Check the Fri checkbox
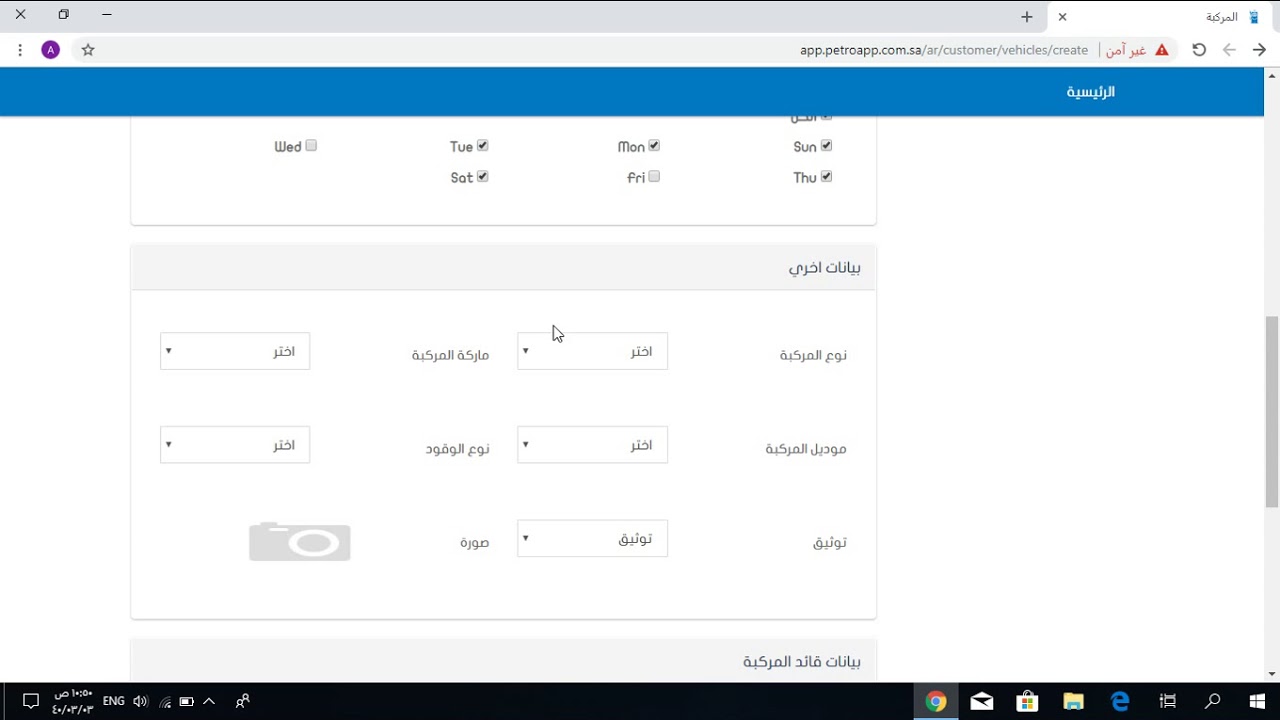Viewport: 1280px width, 720px height. [x=654, y=176]
